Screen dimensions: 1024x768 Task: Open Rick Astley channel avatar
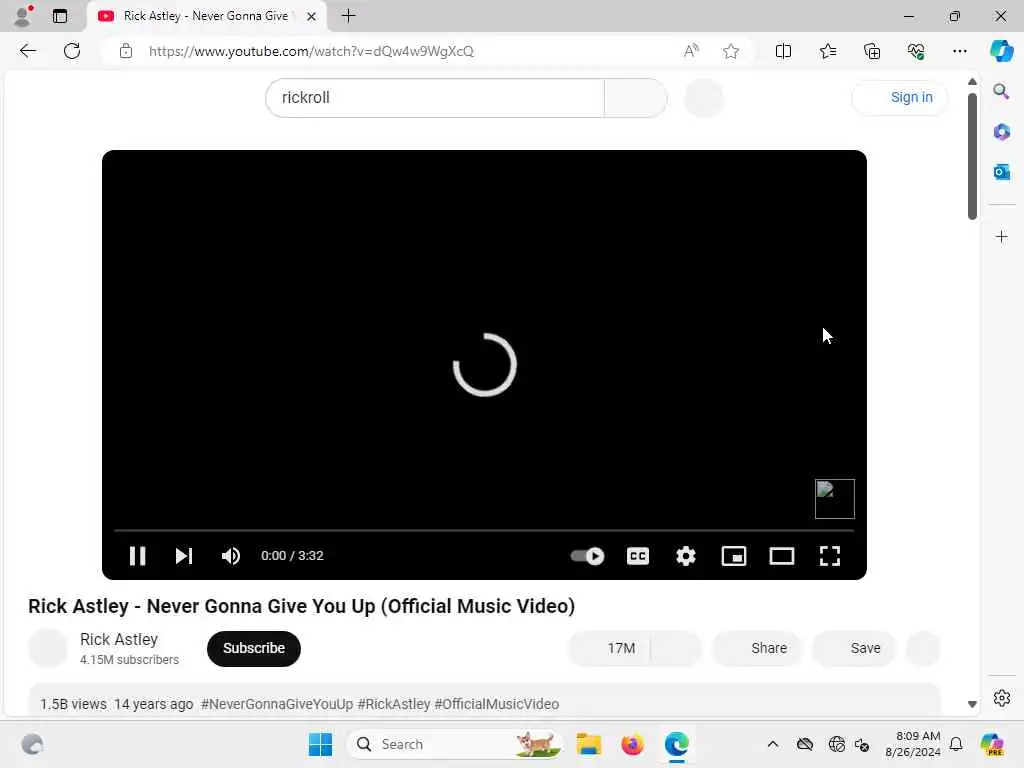(48, 648)
